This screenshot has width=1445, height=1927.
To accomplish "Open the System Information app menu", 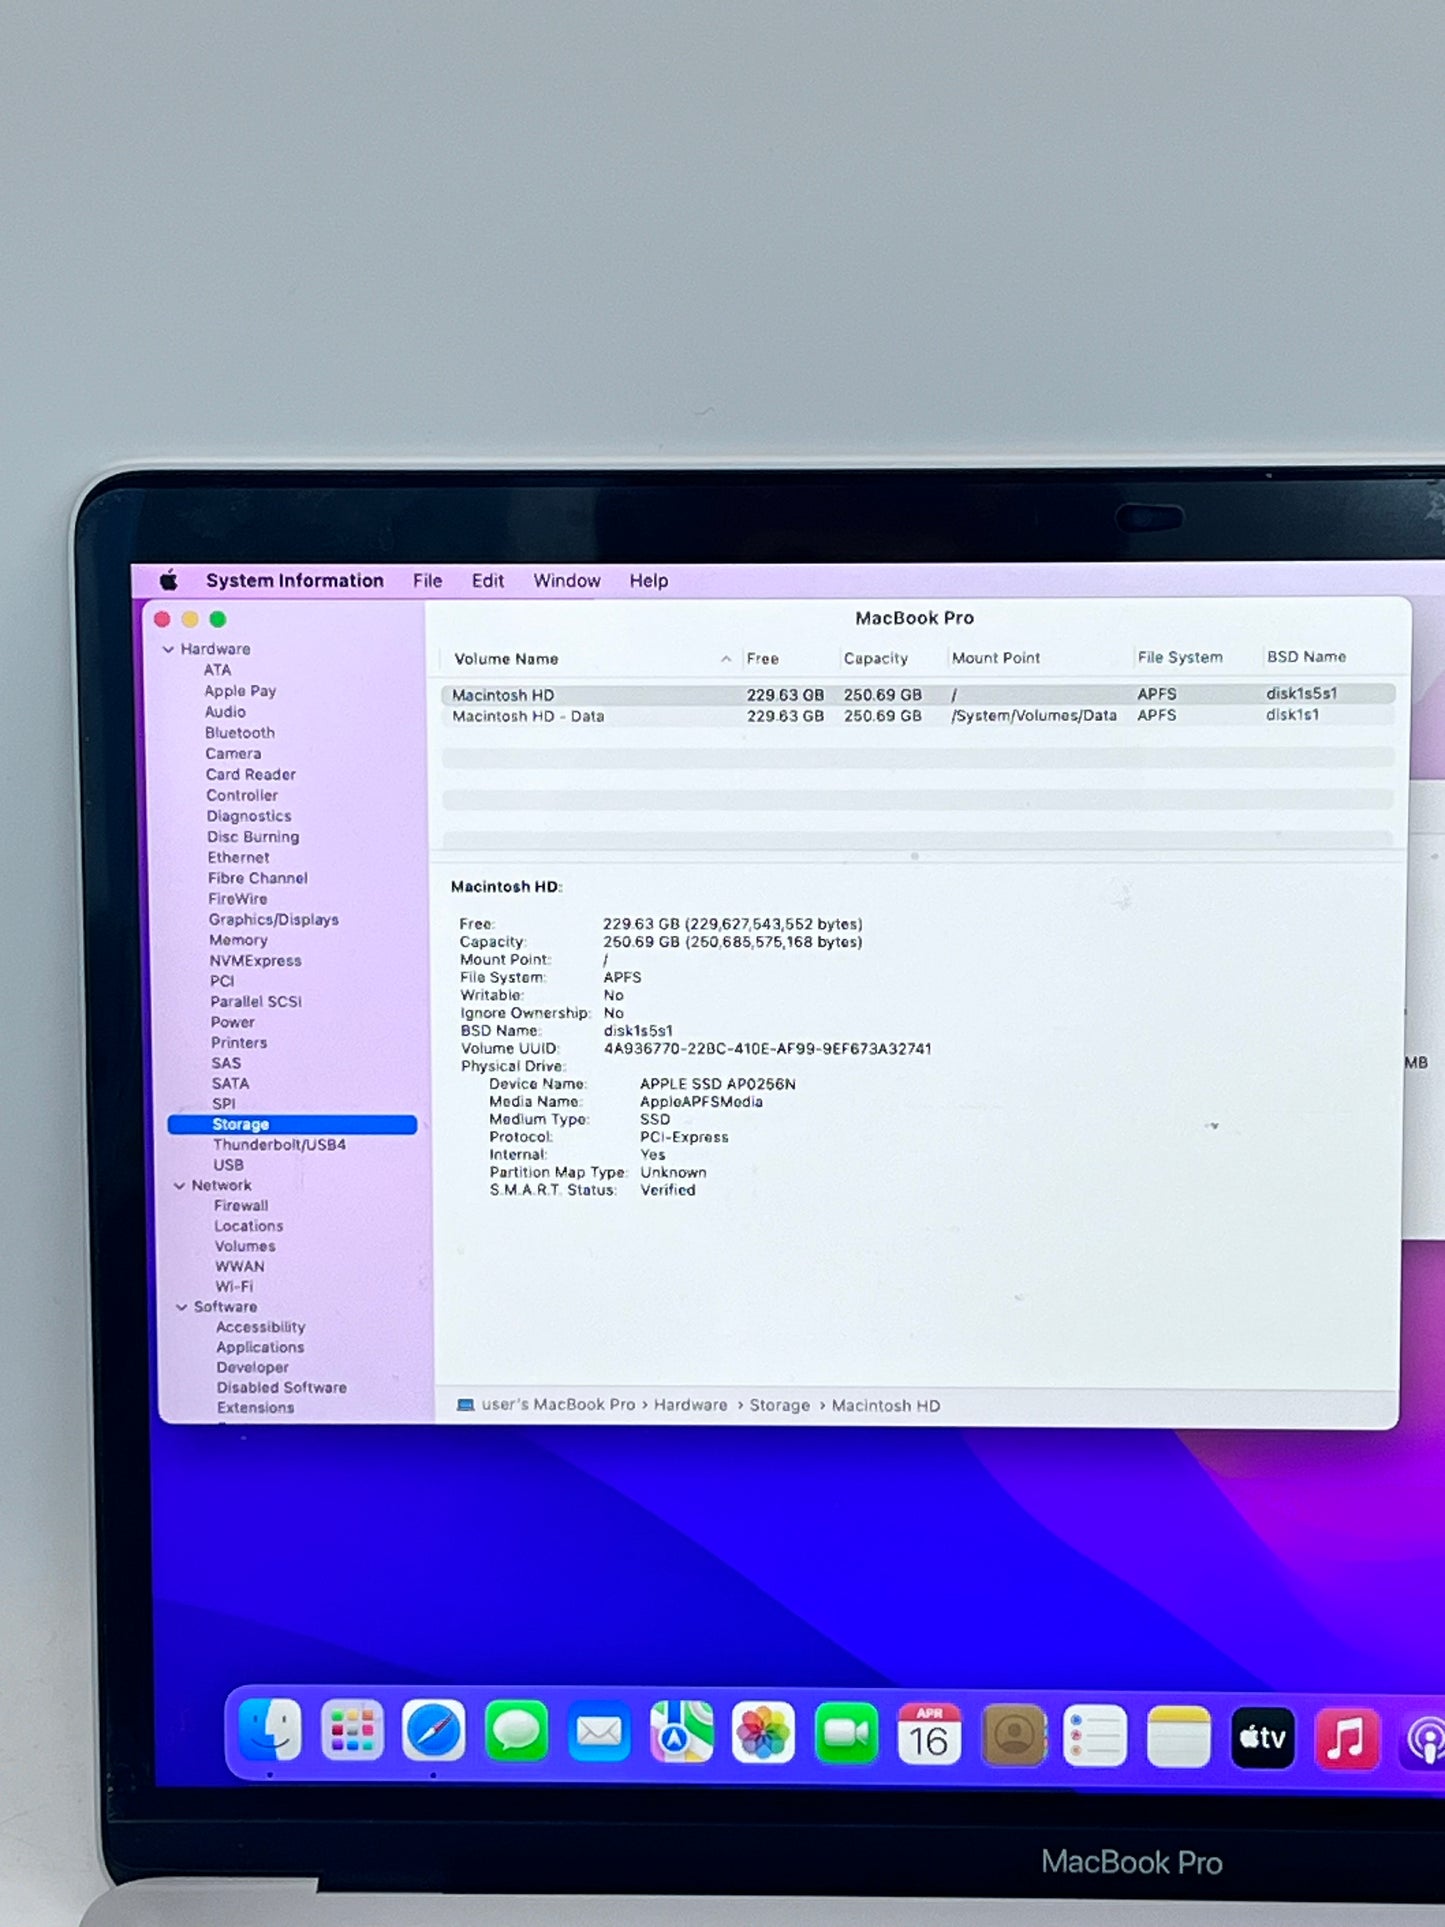I will point(295,580).
